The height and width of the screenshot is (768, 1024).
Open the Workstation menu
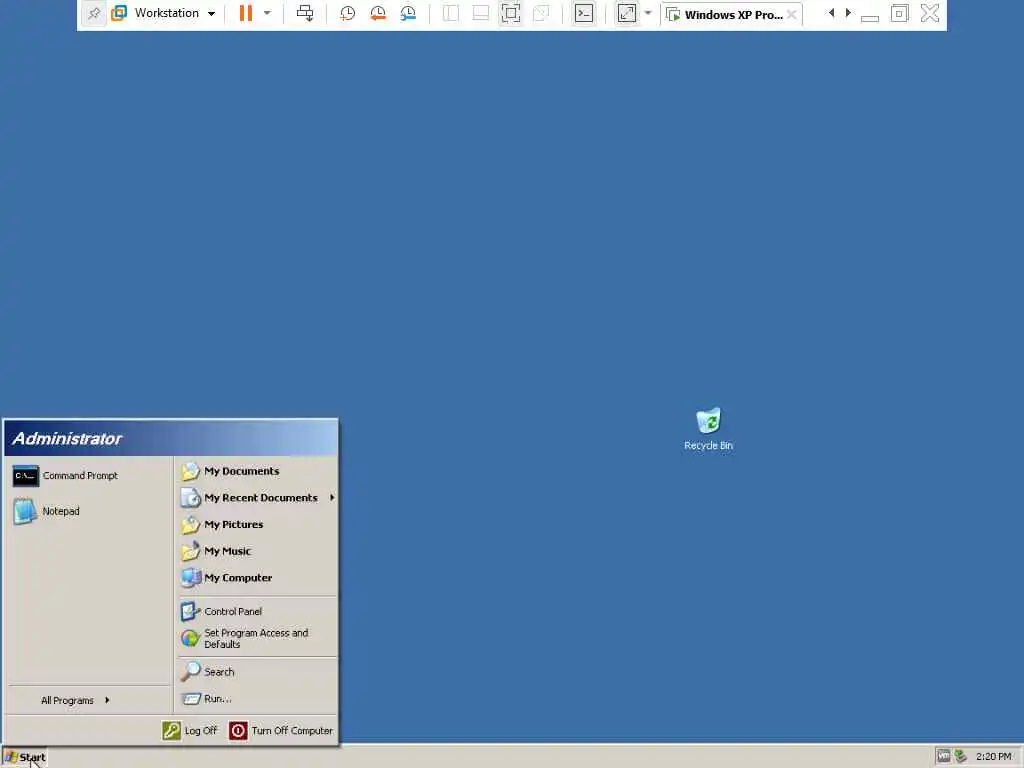(x=164, y=13)
